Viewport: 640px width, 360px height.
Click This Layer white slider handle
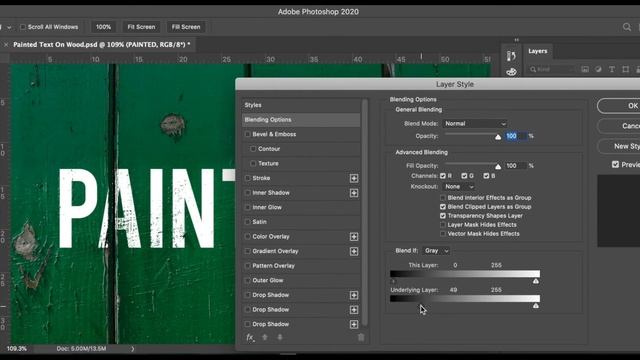536,281
